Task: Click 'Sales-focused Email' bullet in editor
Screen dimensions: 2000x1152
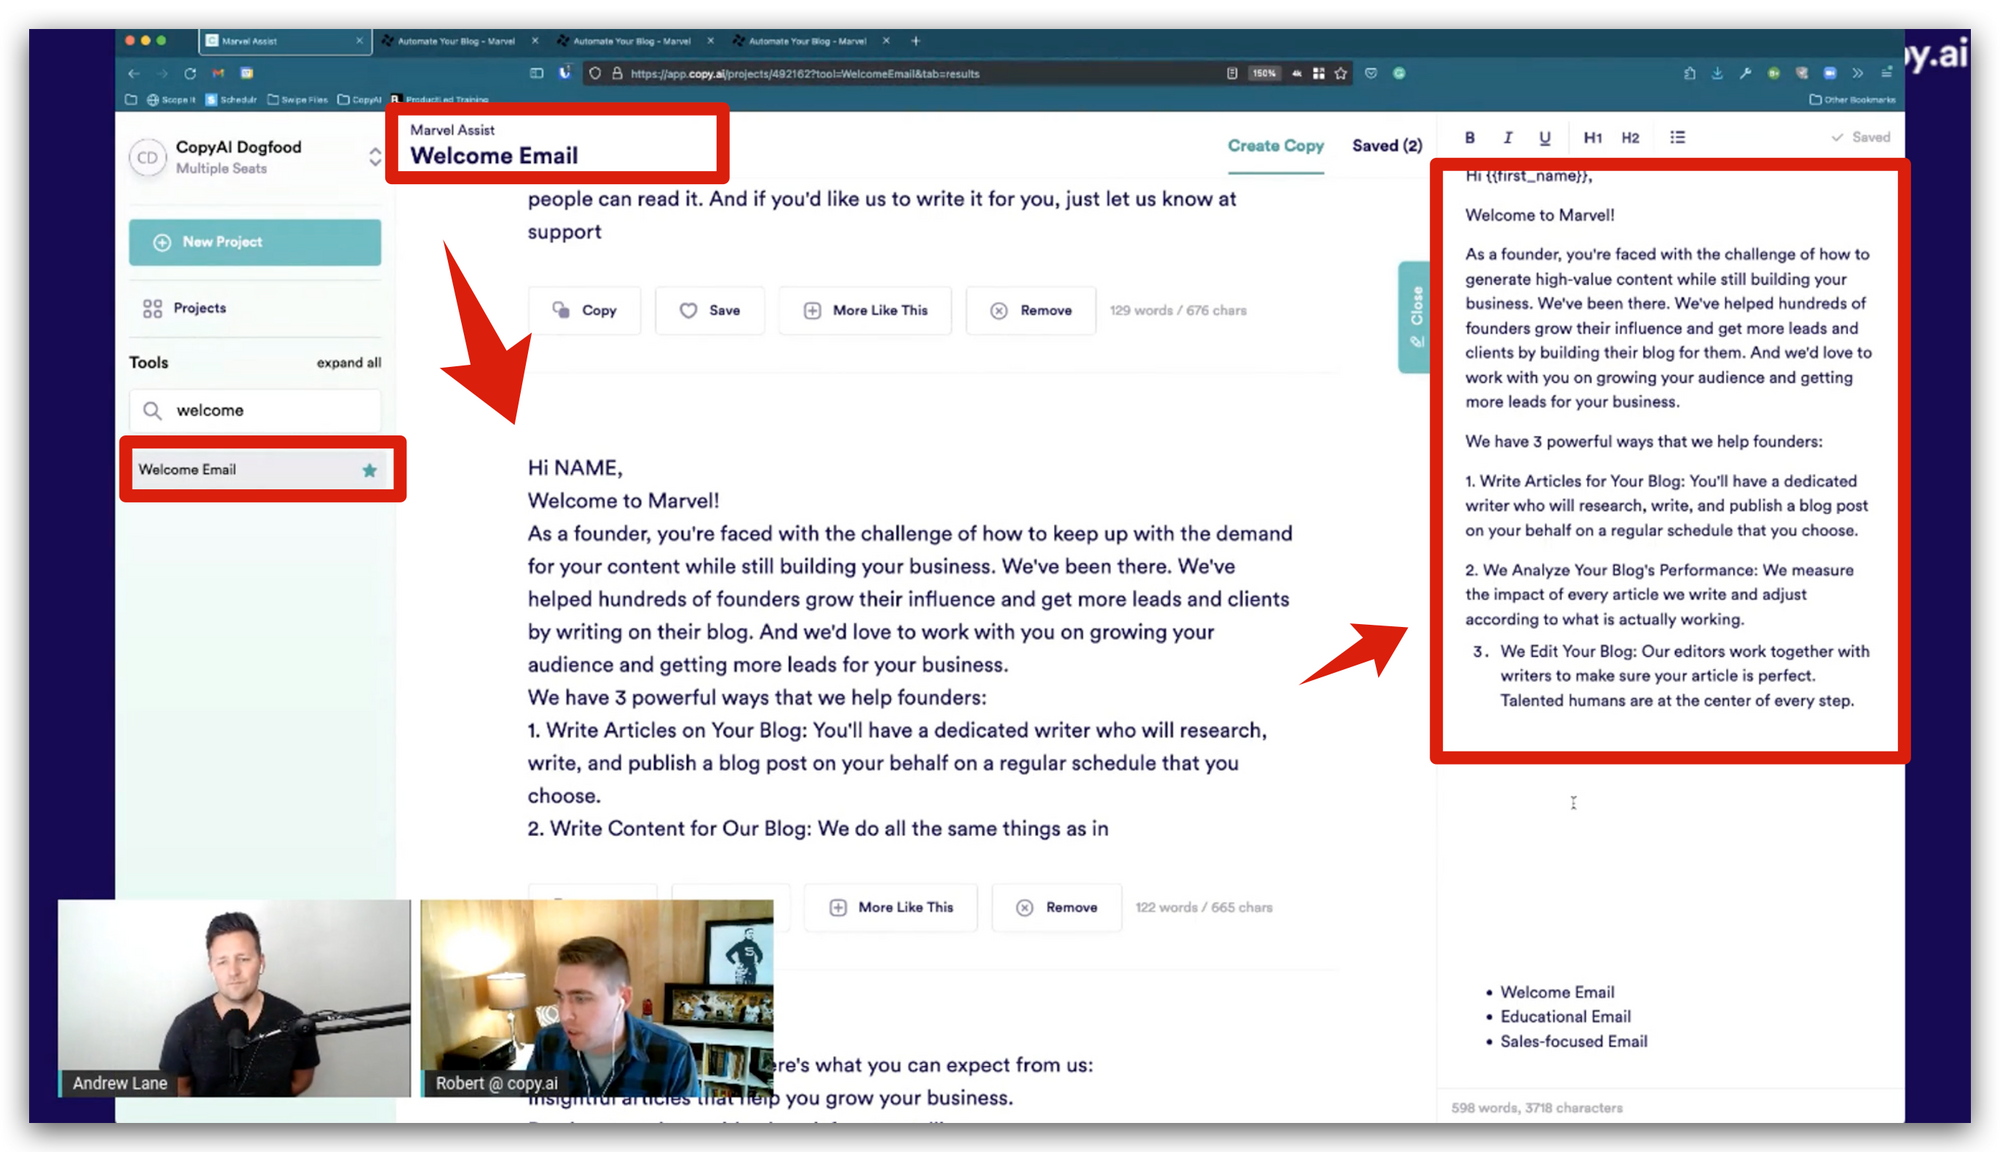Action: pyautogui.click(x=1573, y=1042)
